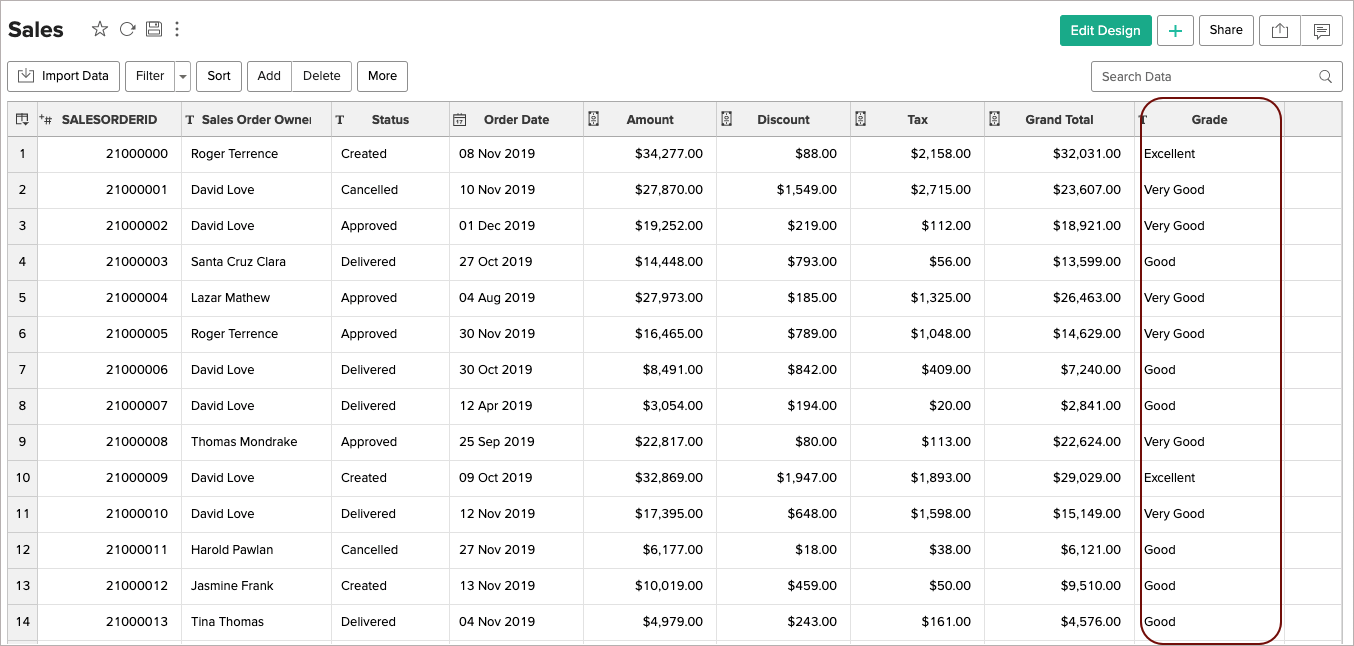
Task: Click the save disk icon
Action: pyautogui.click(x=153, y=29)
